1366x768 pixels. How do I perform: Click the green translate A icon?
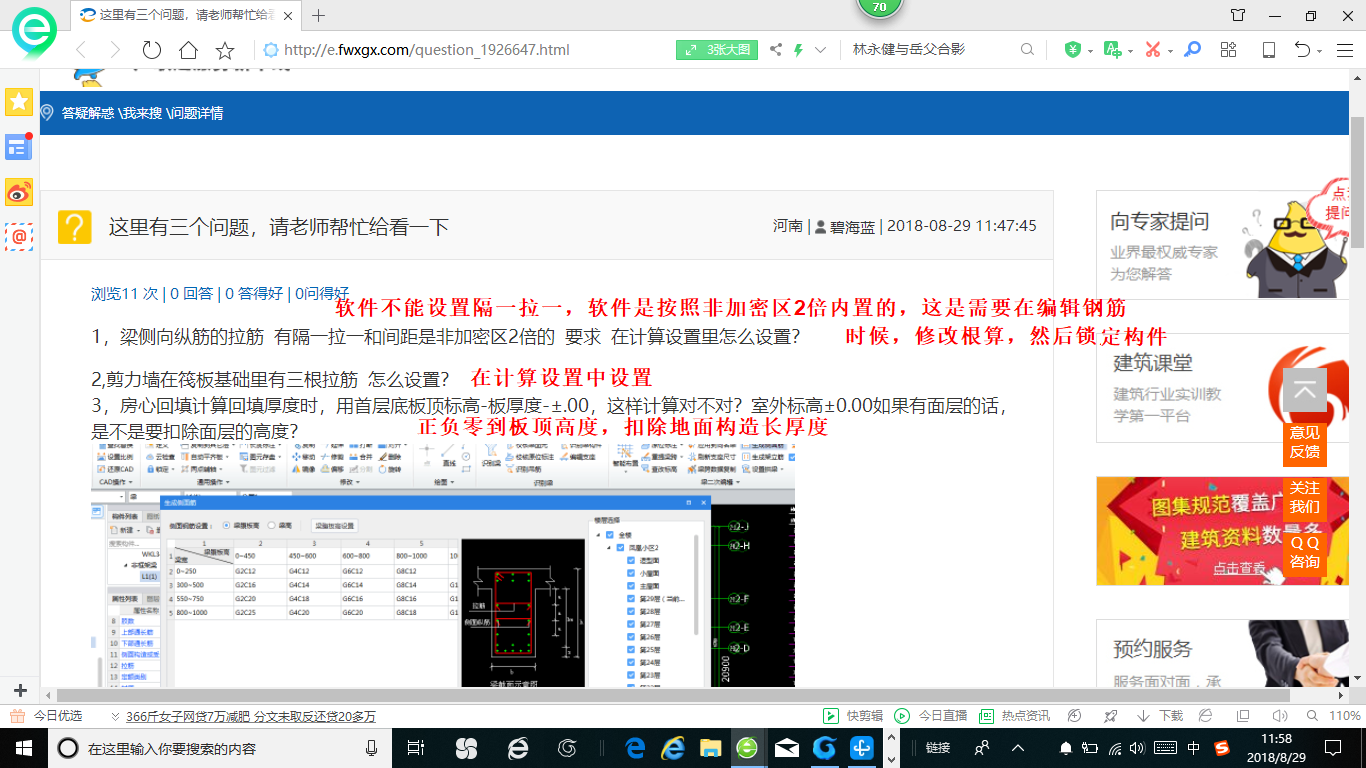pos(1112,50)
